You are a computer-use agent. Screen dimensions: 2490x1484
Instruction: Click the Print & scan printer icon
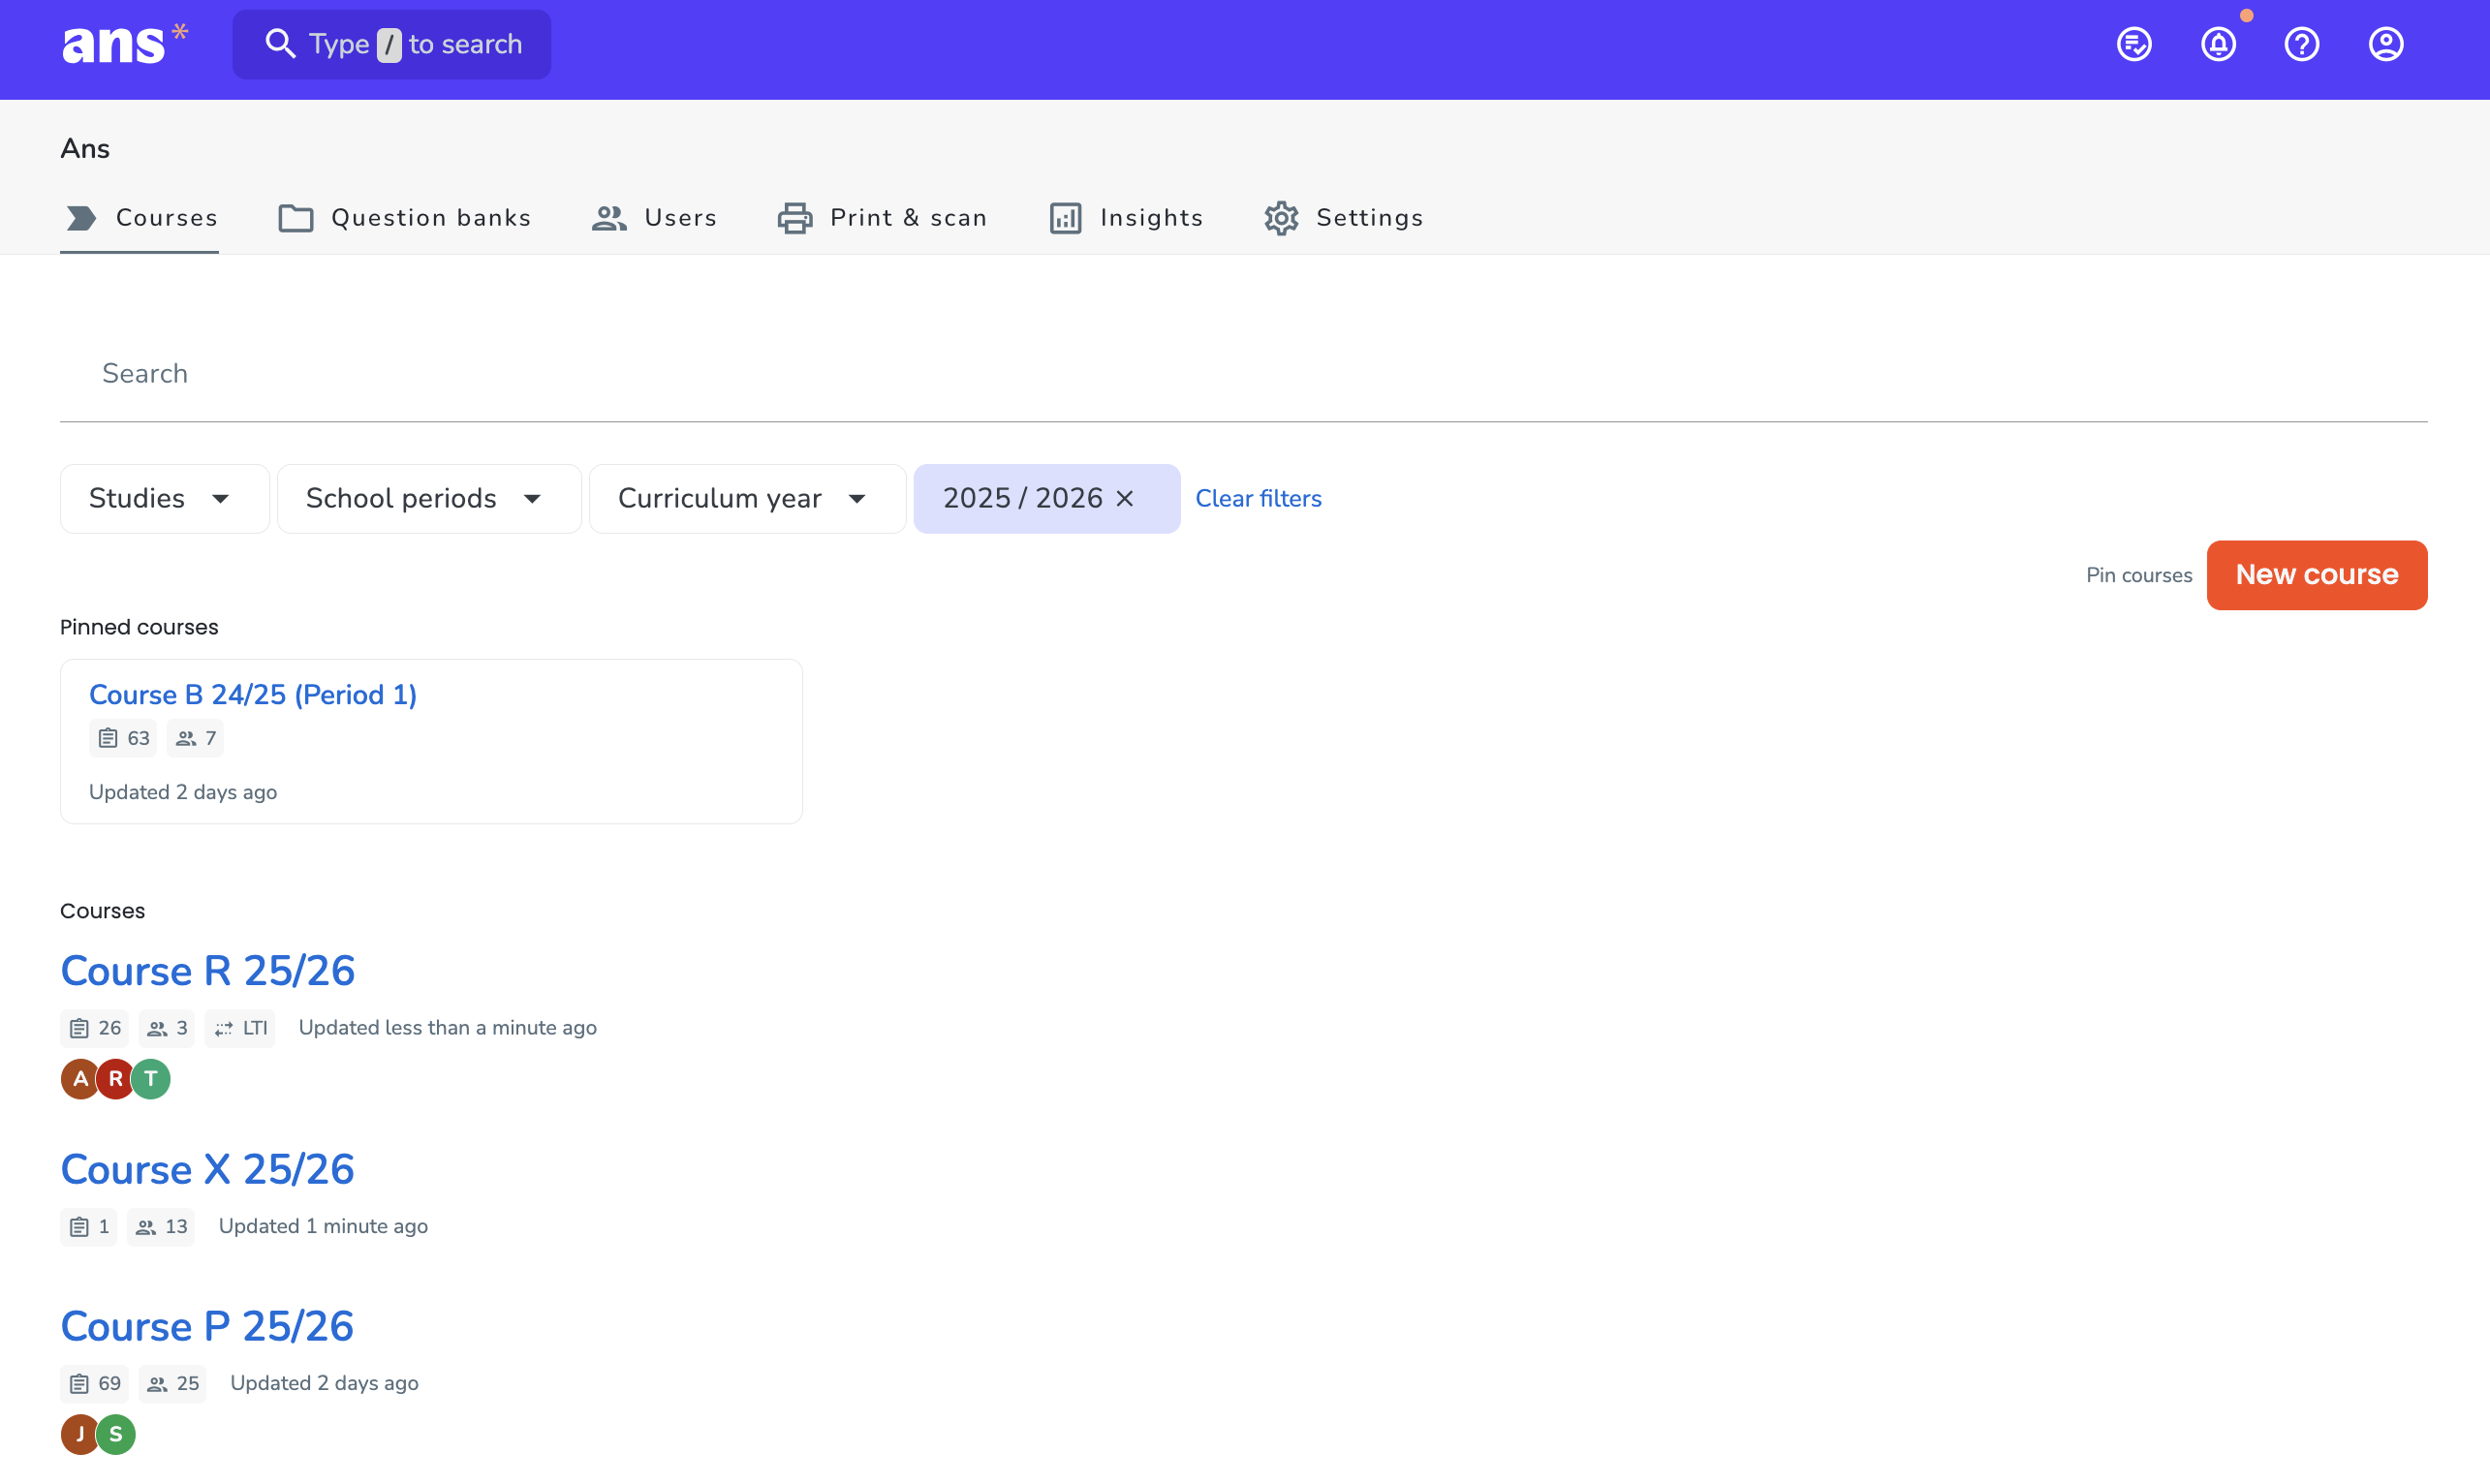tap(795, 218)
